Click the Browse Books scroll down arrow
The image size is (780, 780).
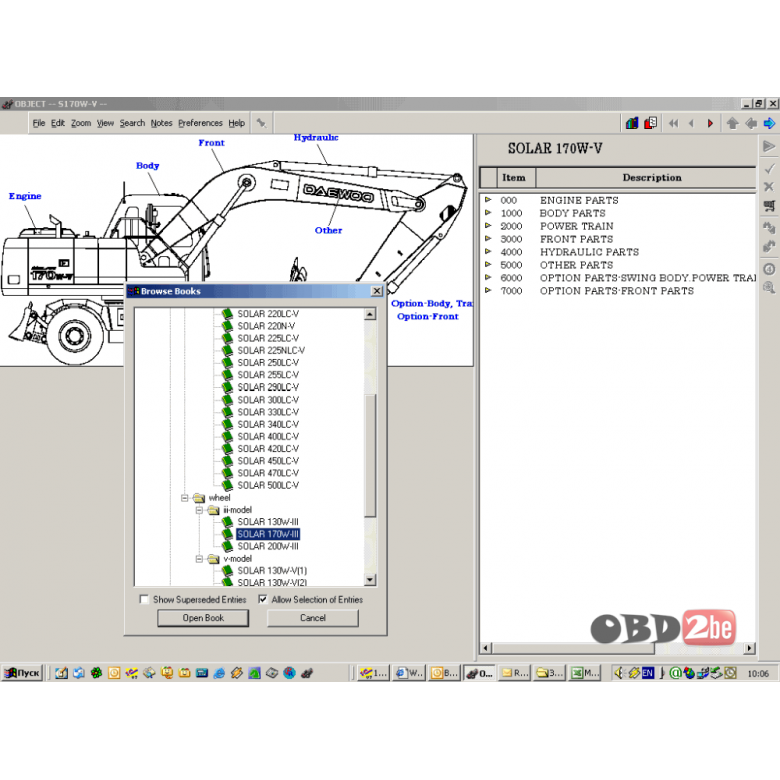click(x=370, y=580)
